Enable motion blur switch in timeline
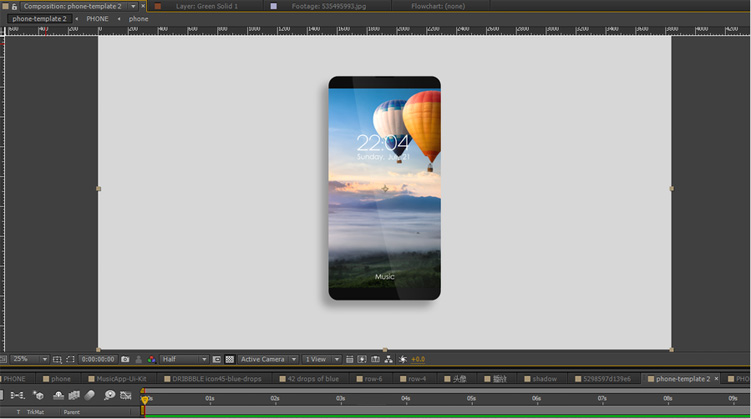Viewport: 751px width, 419px height. coord(90,396)
